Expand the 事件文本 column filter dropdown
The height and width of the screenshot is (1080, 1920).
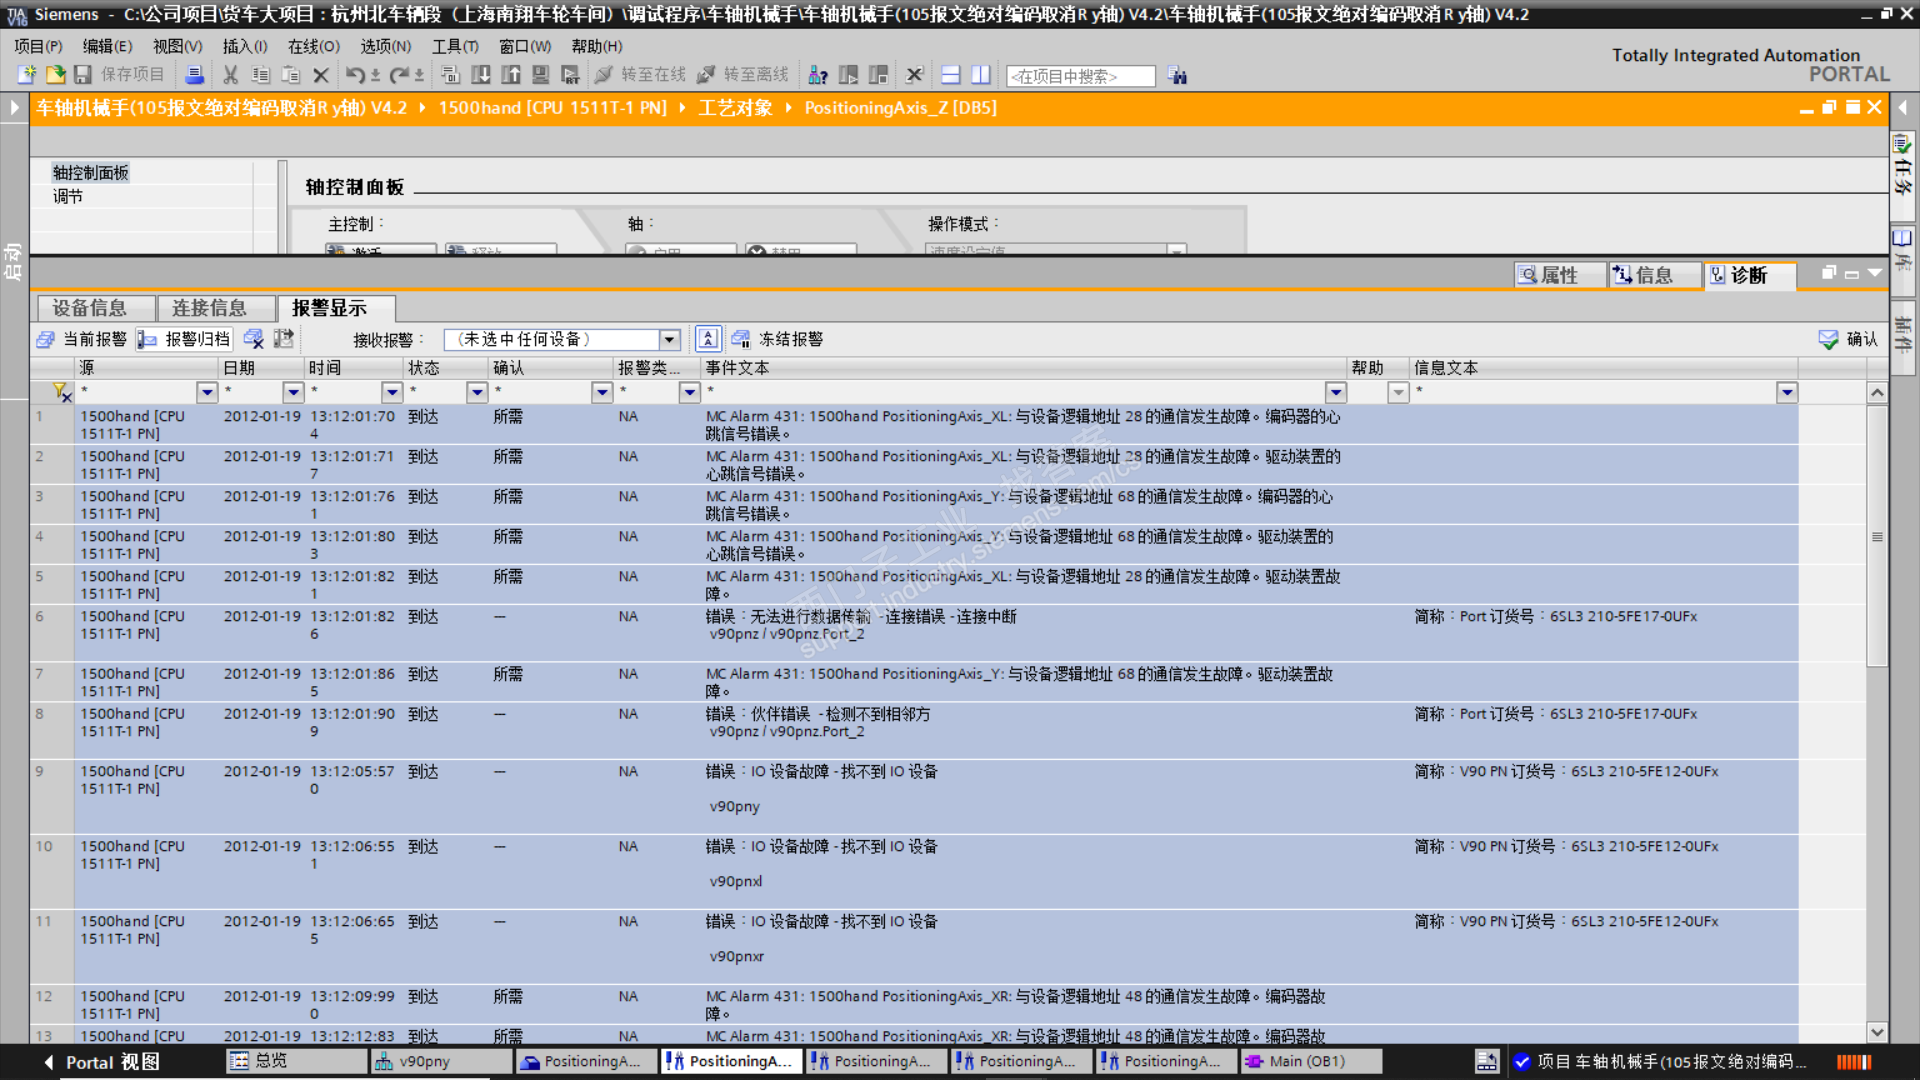point(1336,392)
